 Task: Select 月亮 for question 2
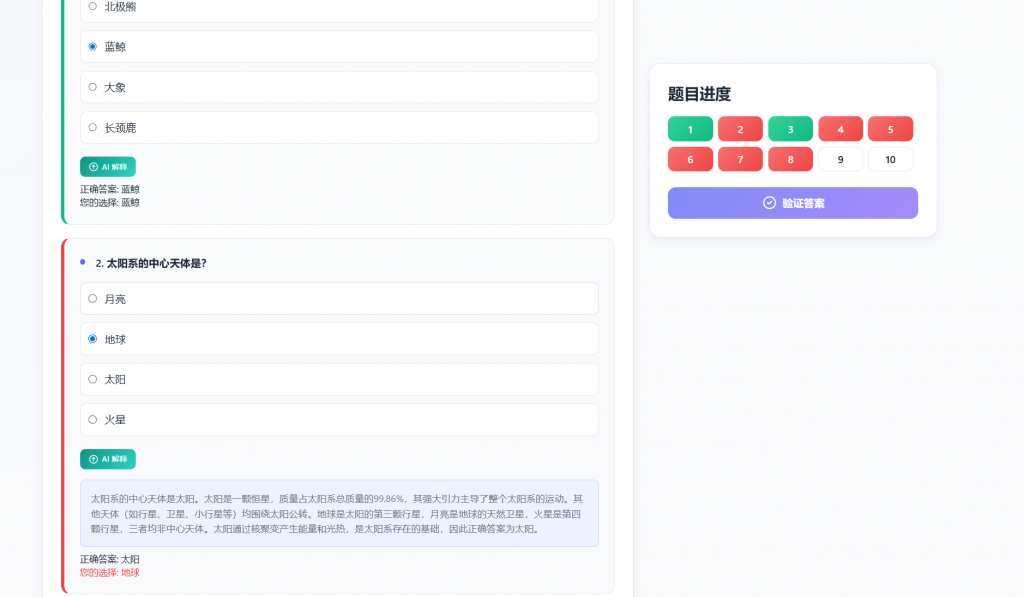(x=339, y=299)
